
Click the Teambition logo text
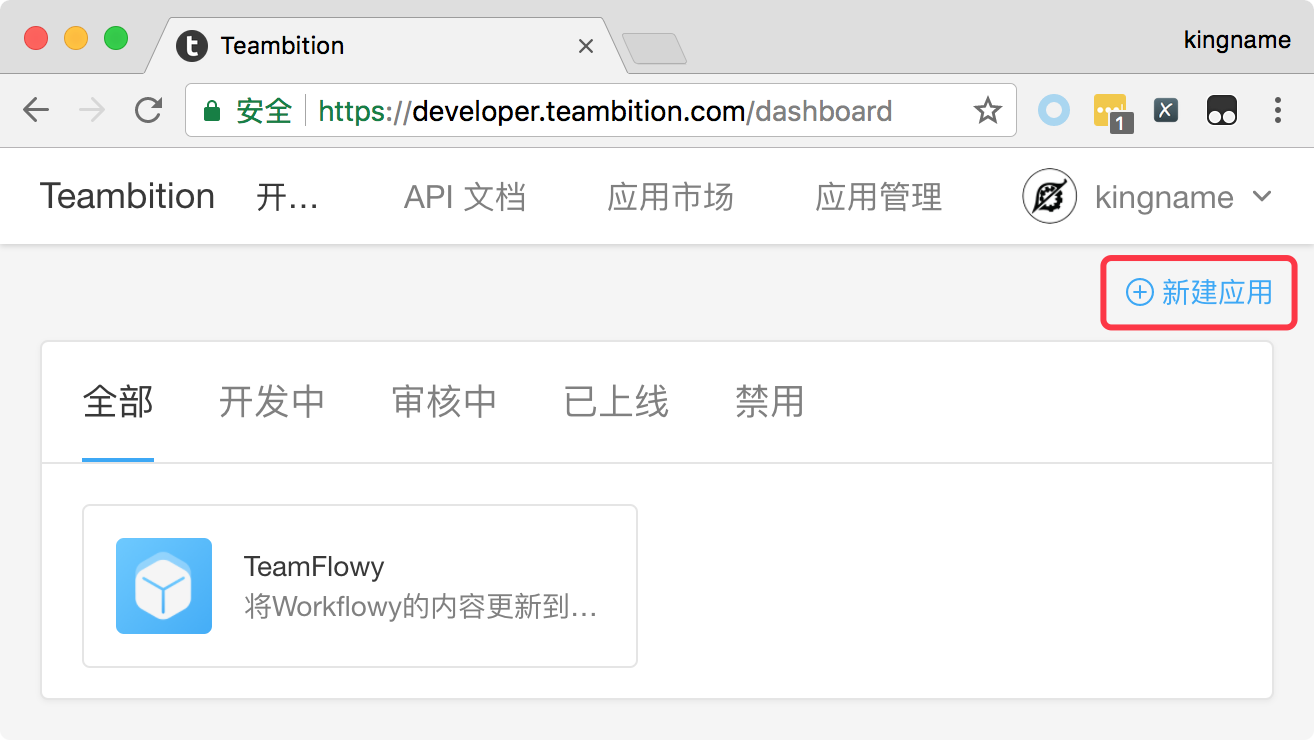128,196
